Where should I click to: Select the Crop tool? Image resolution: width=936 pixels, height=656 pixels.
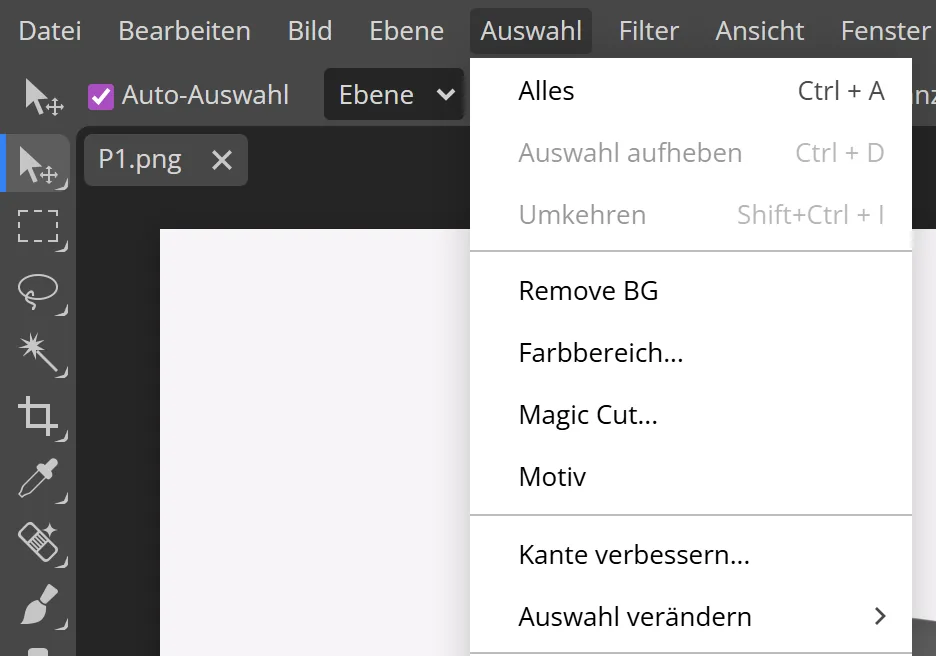click(x=38, y=417)
